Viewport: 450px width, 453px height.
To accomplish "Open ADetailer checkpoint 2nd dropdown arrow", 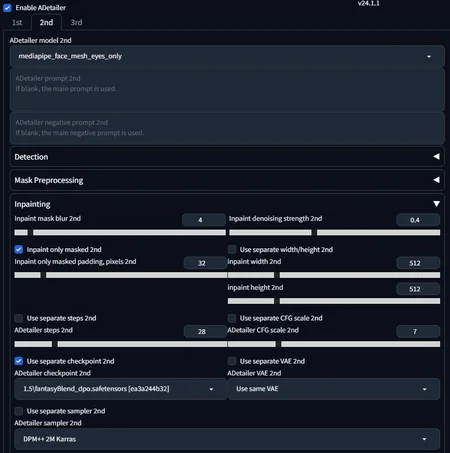I will tap(211, 389).
